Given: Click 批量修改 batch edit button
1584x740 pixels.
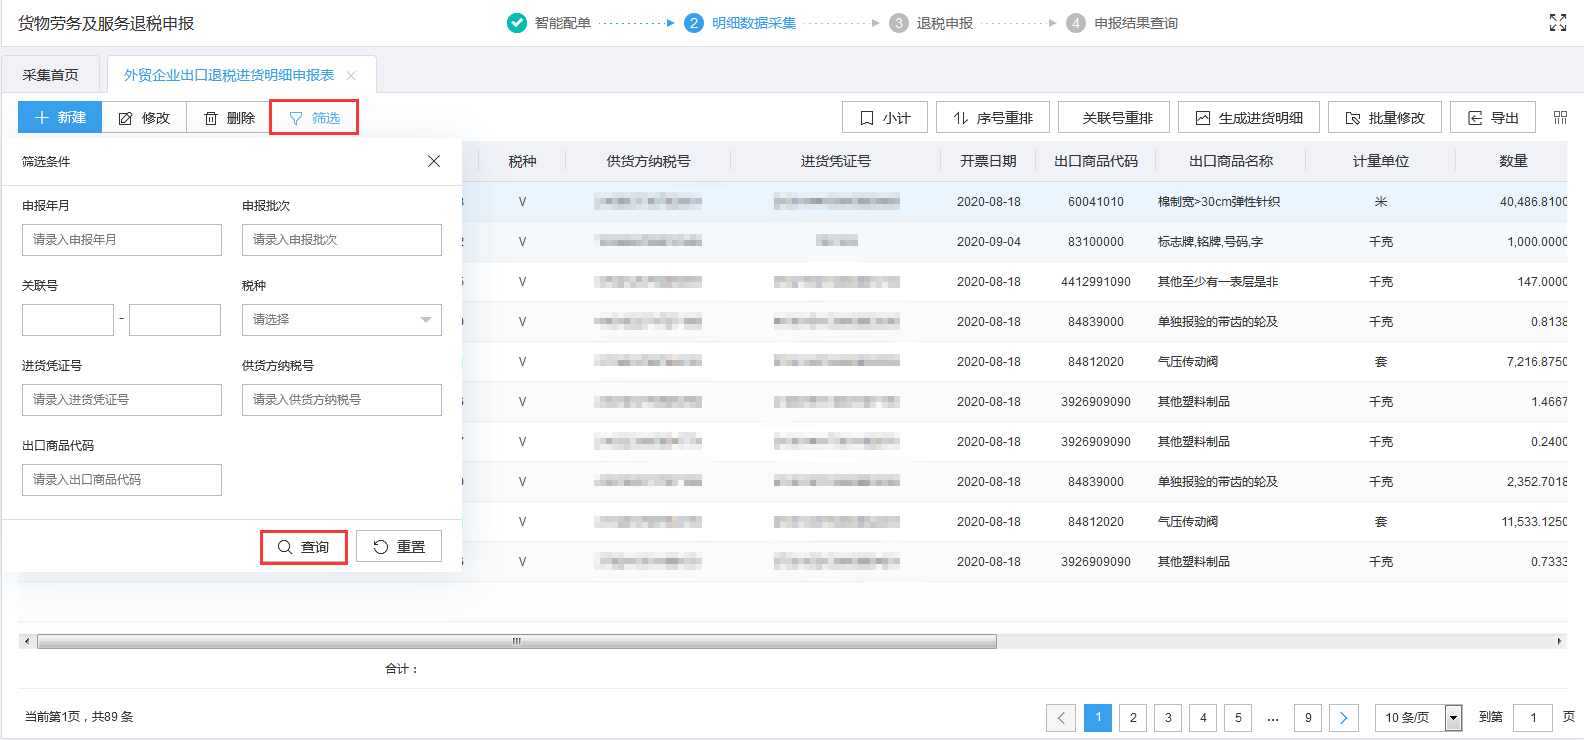Looking at the screenshot, I should click(x=1384, y=118).
